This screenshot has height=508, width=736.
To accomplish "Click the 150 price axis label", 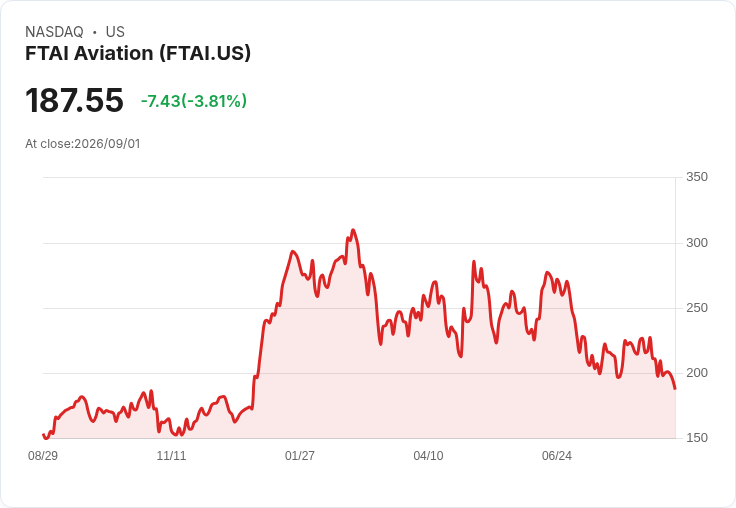I will [x=697, y=438].
